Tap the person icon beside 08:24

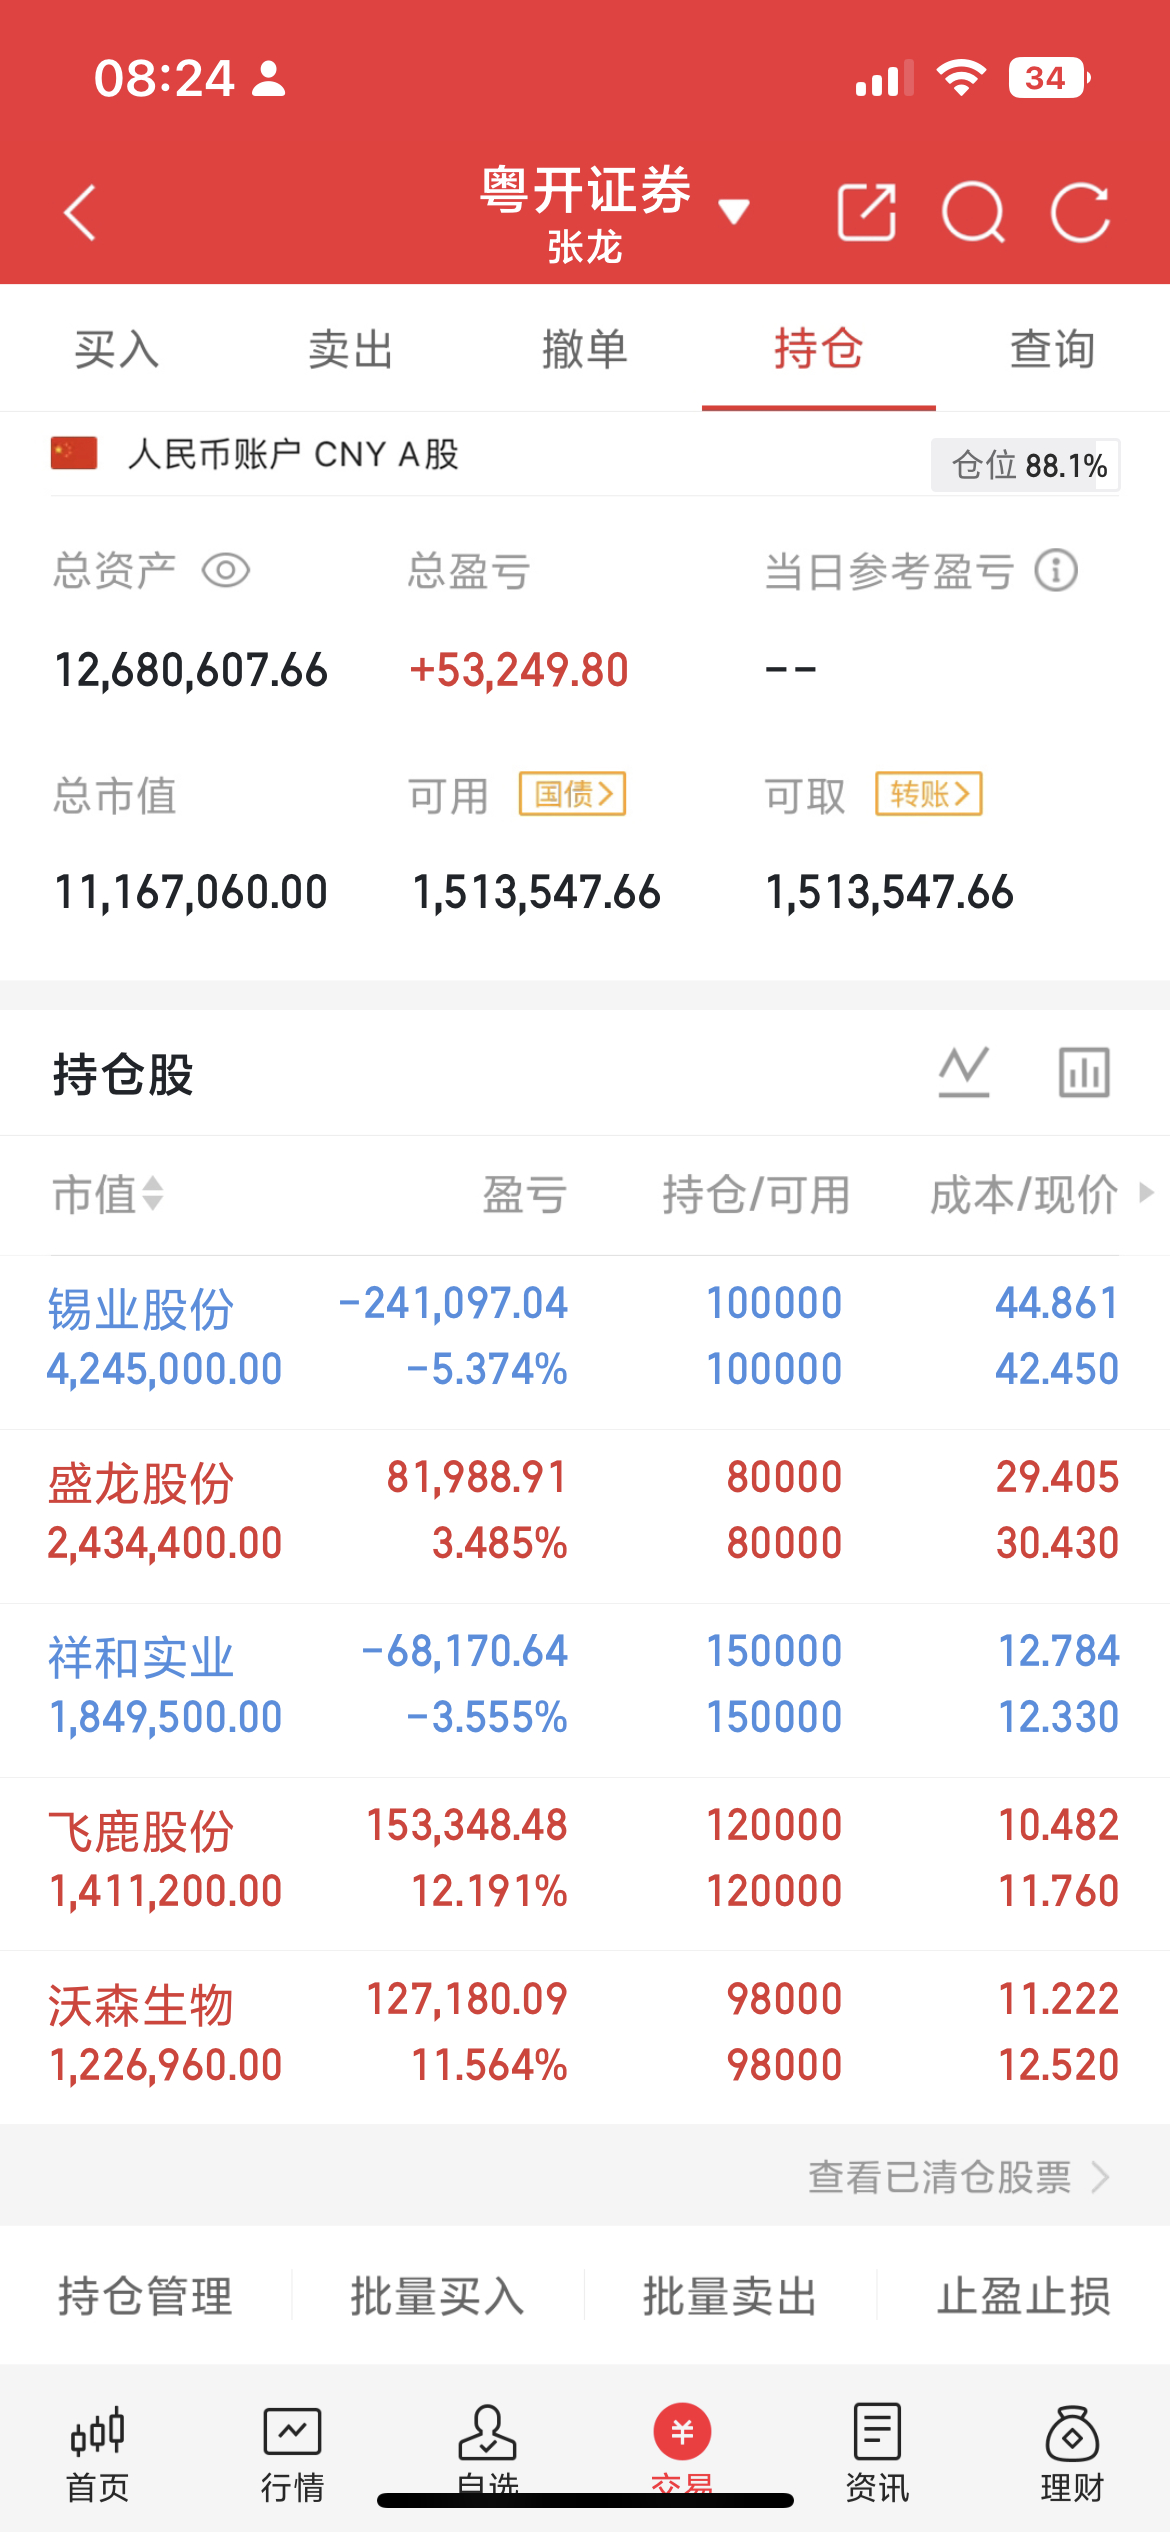click(x=268, y=78)
